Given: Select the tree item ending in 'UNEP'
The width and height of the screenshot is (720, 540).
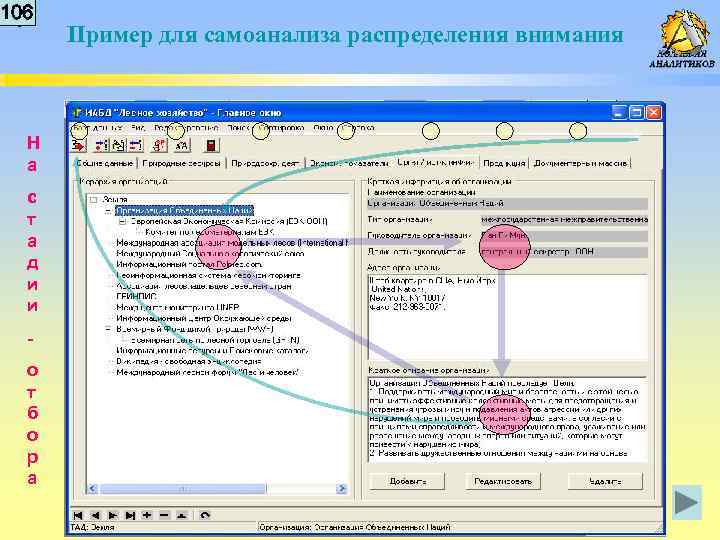Looking at the screenshot, I should [x=177, y=308].
